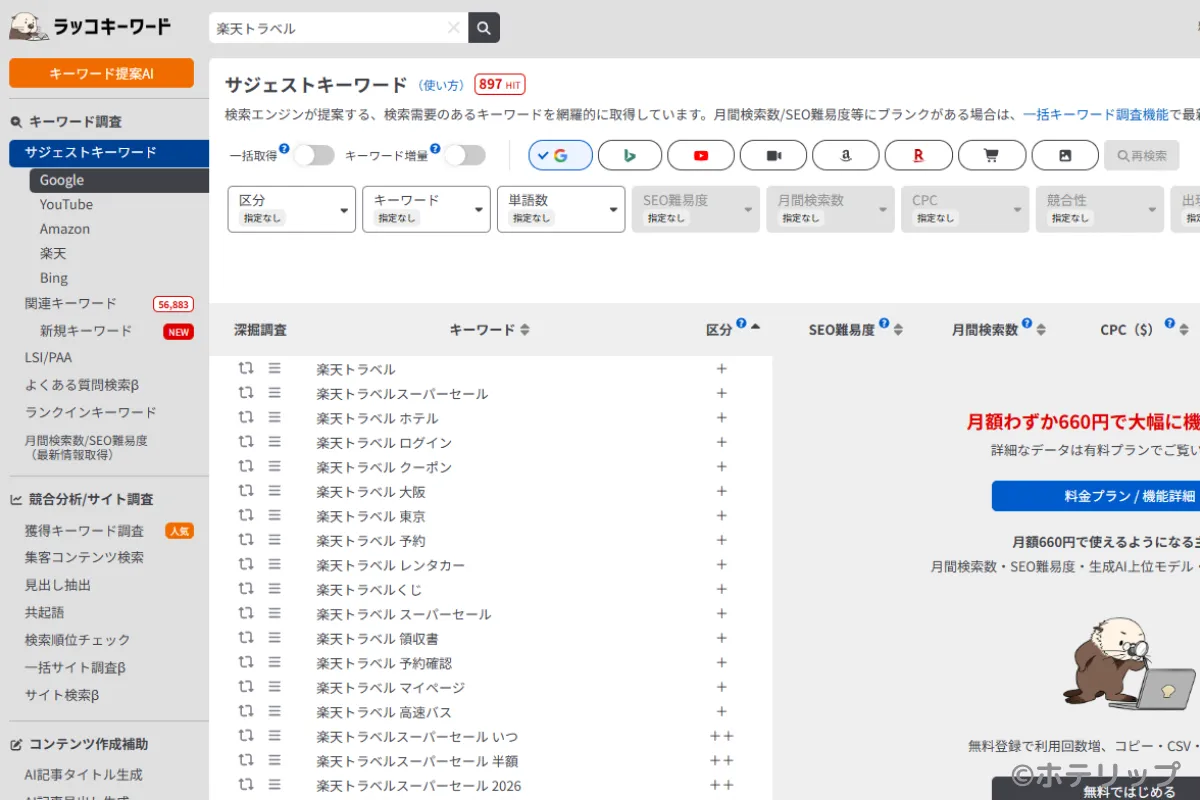Click the 再検索 button
The image size is (1200, 800).
click(1141, 155)
